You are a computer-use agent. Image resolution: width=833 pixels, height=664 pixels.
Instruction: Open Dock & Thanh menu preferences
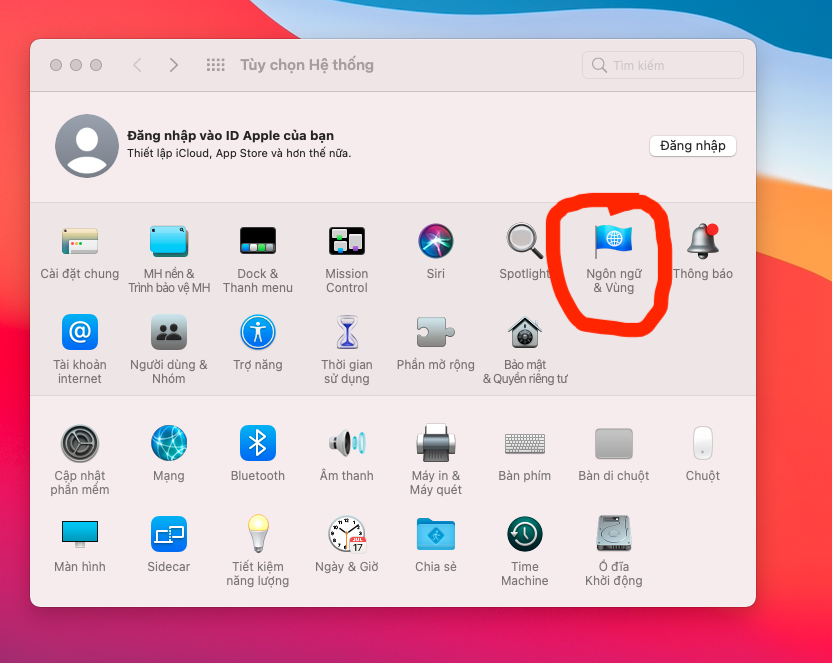(257, 241)
